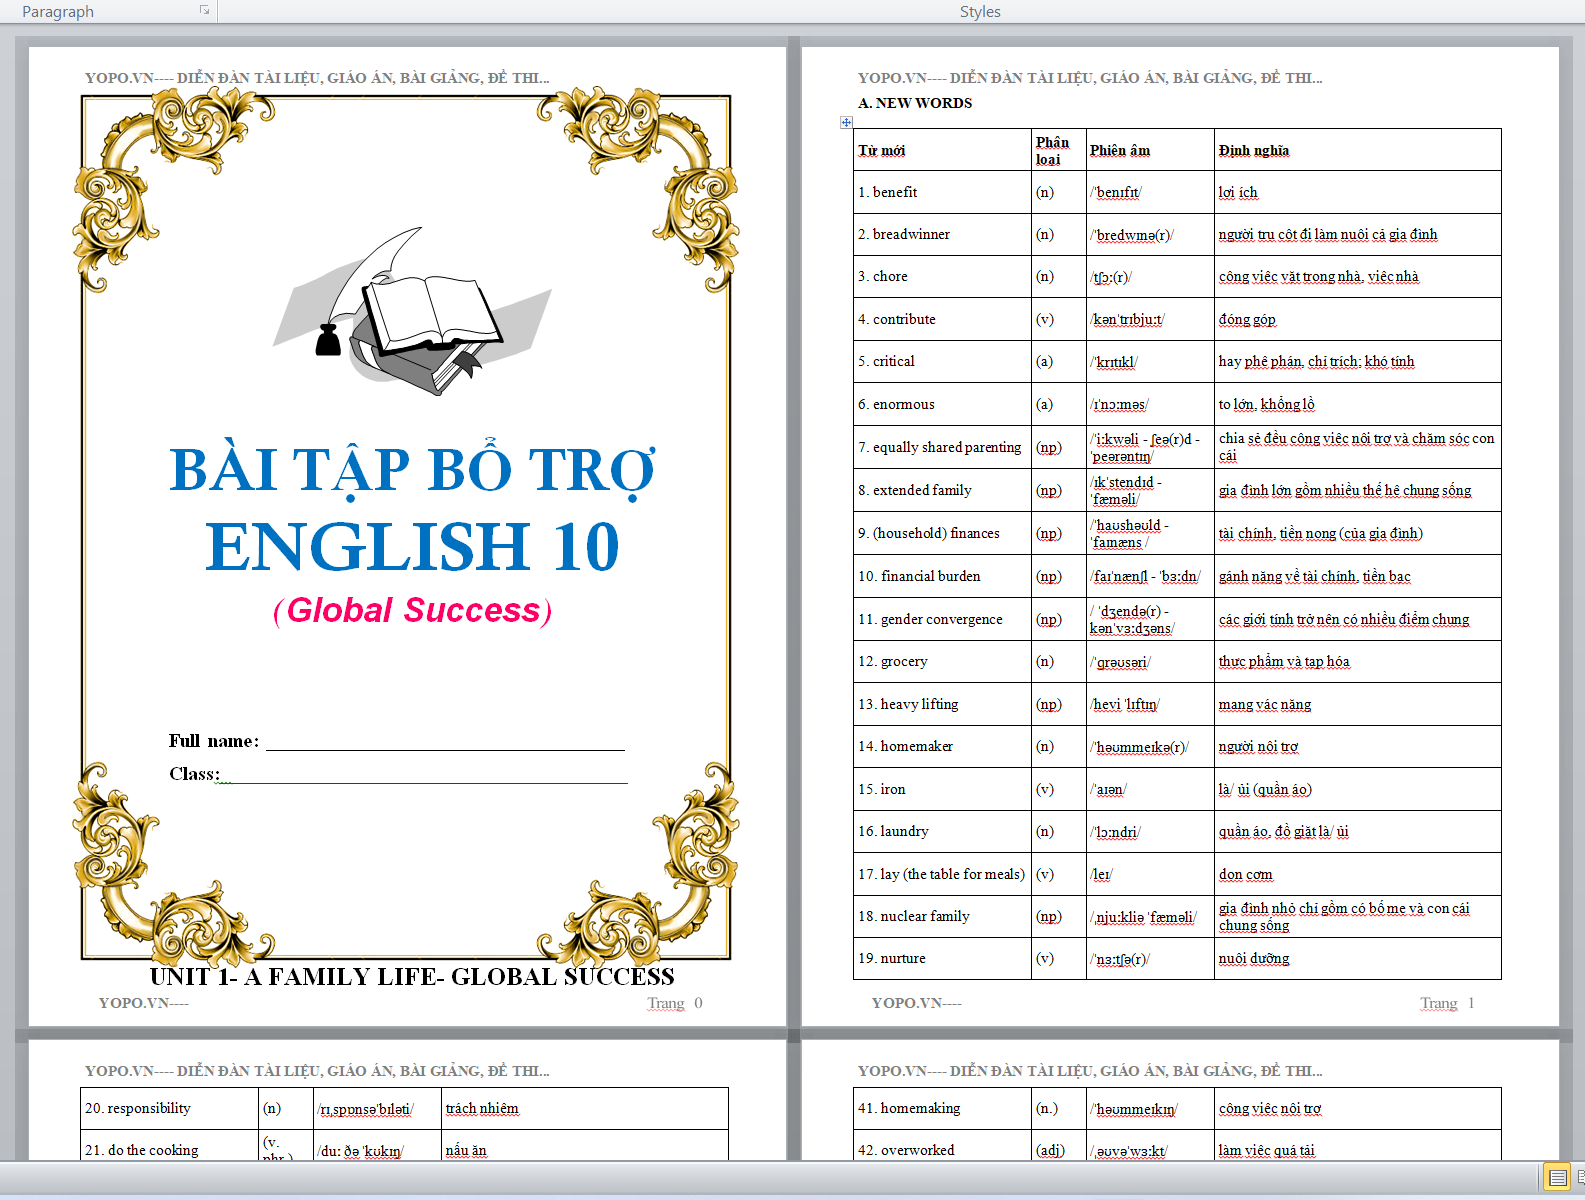The height and width of the screenshot is (1200, 1585).
Task: Click the definition 'người nội trợ'
Action: pyautogui.click(x=1258, y=746)
